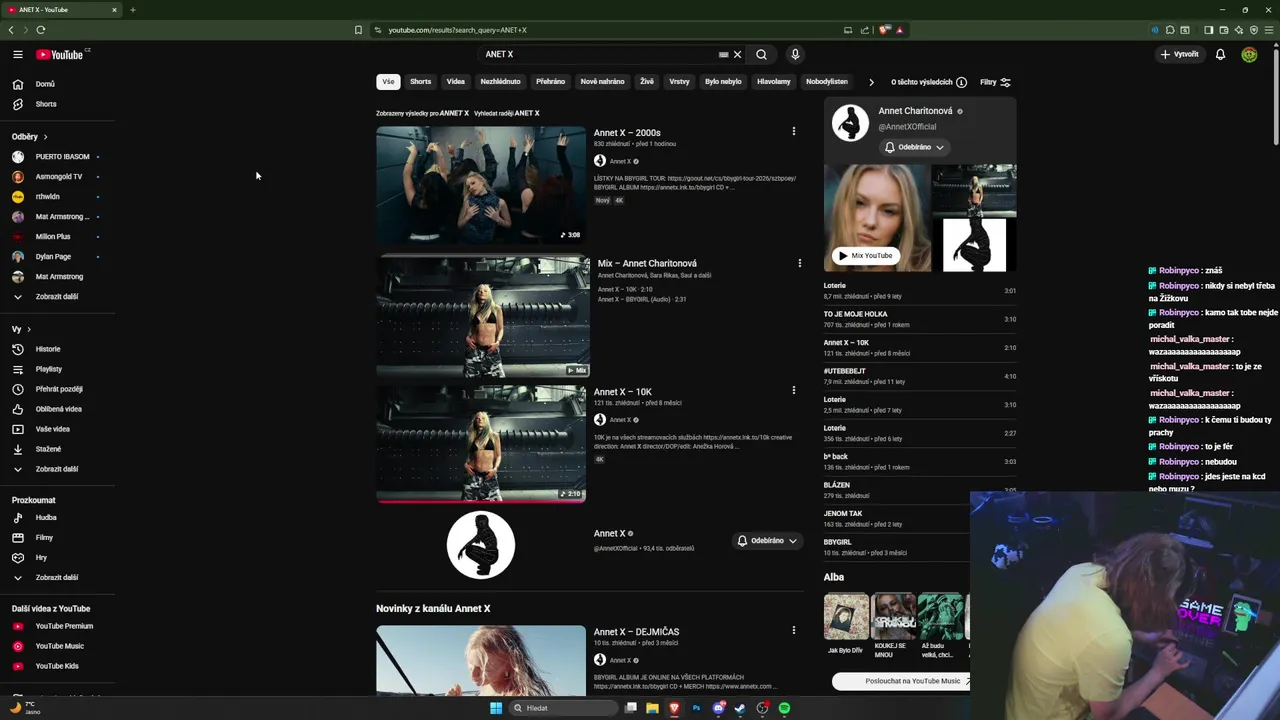Click the Annet X channel avatar
Viewport: 1280px width, 720px height.
click(x=481, y=545)
